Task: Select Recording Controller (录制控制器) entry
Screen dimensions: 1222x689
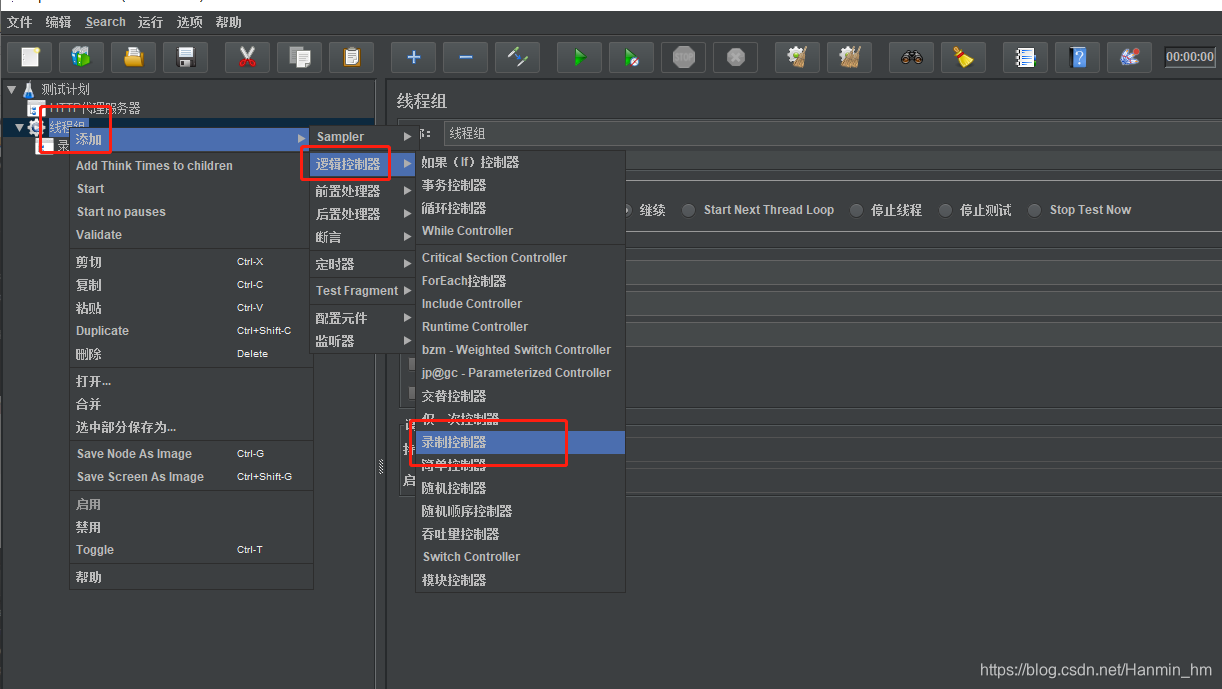Action: pos(521,442)
